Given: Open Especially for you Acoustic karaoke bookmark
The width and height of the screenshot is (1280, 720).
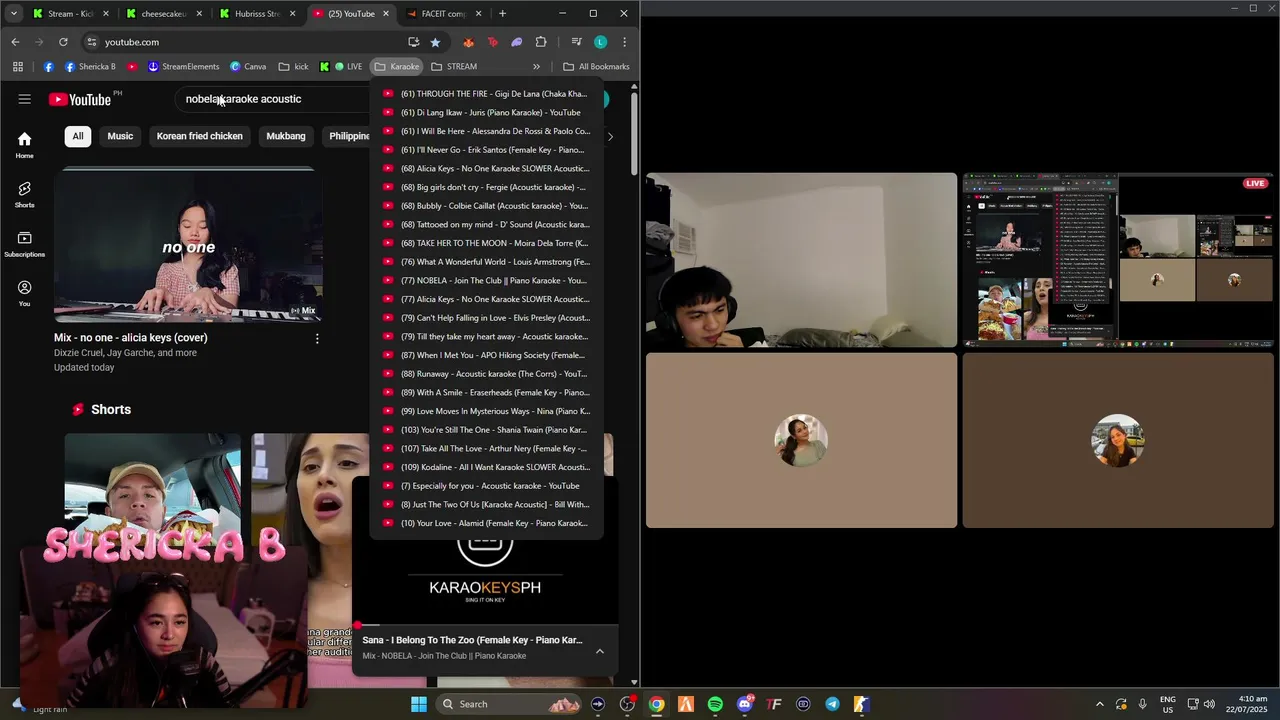Looking at the screenshot, I should (x=487, y=486).
